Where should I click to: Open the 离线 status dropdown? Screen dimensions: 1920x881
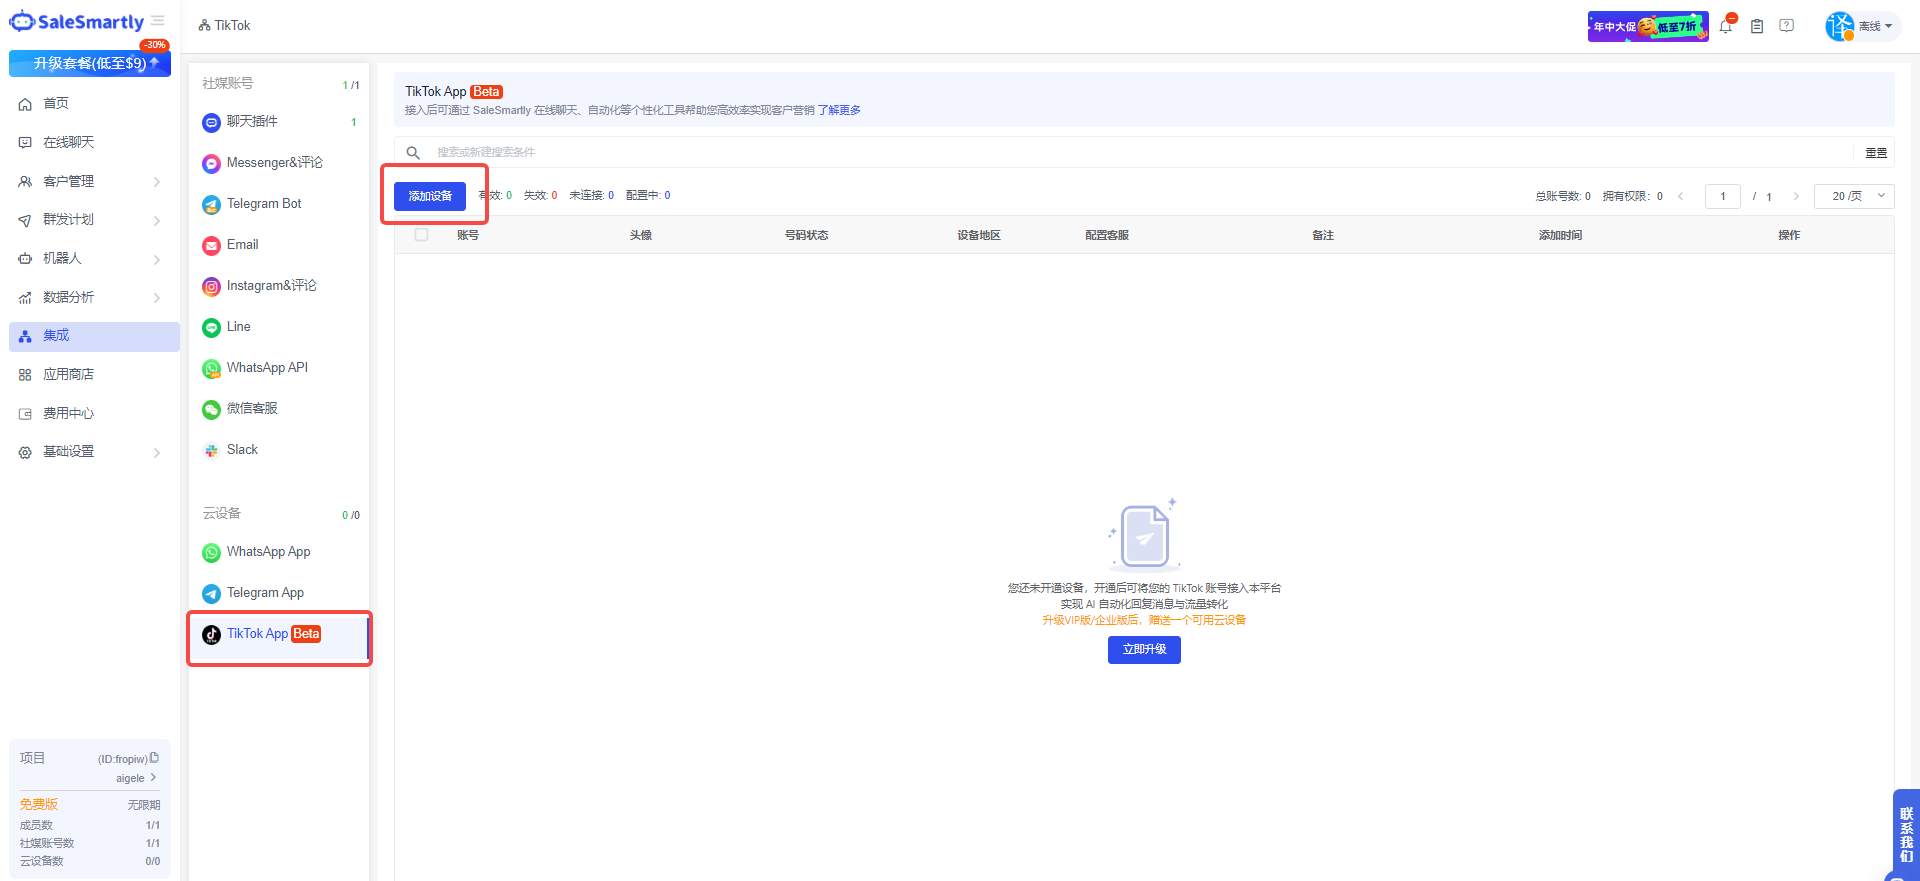1875,26
